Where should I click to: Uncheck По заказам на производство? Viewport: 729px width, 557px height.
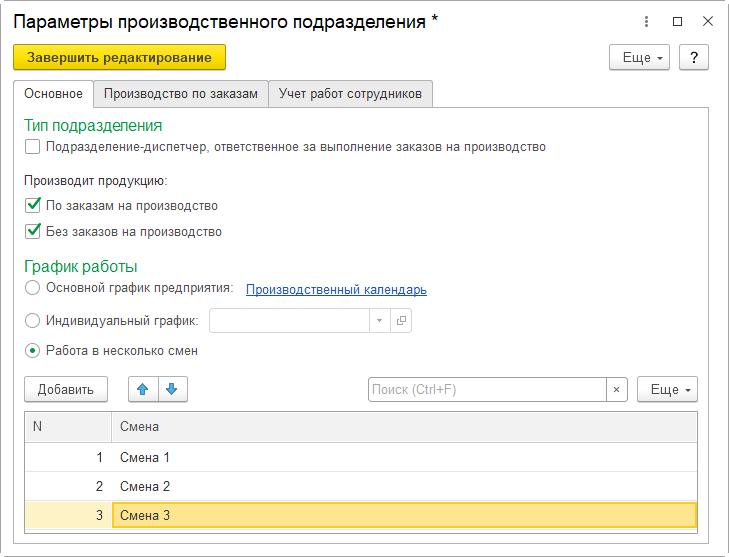(x=33, y=206)
